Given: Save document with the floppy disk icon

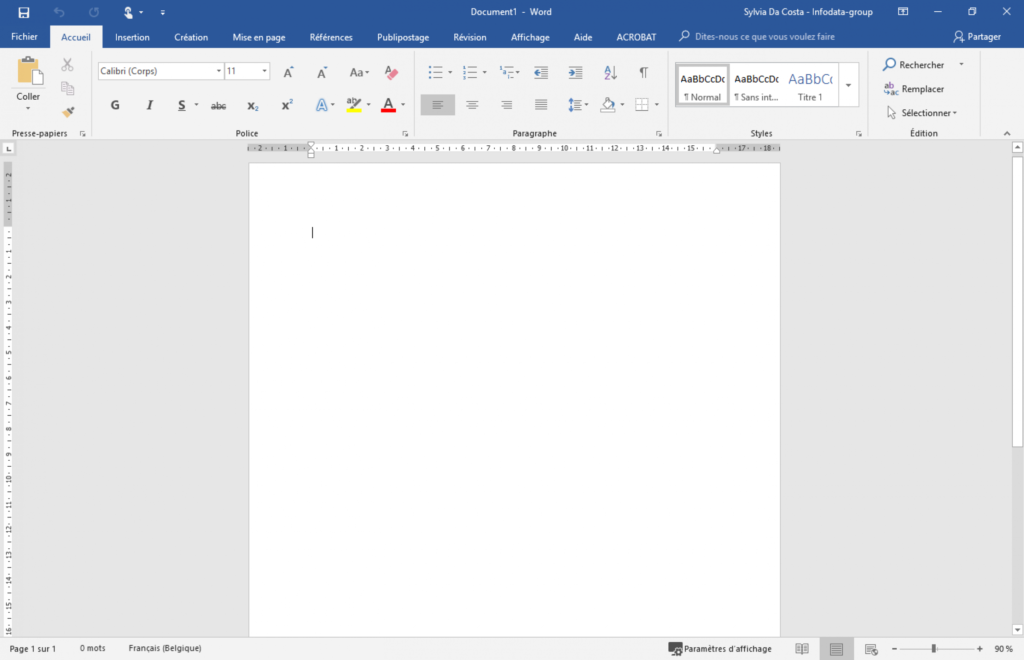Looking at the screenshot, I should click(24, 12).
